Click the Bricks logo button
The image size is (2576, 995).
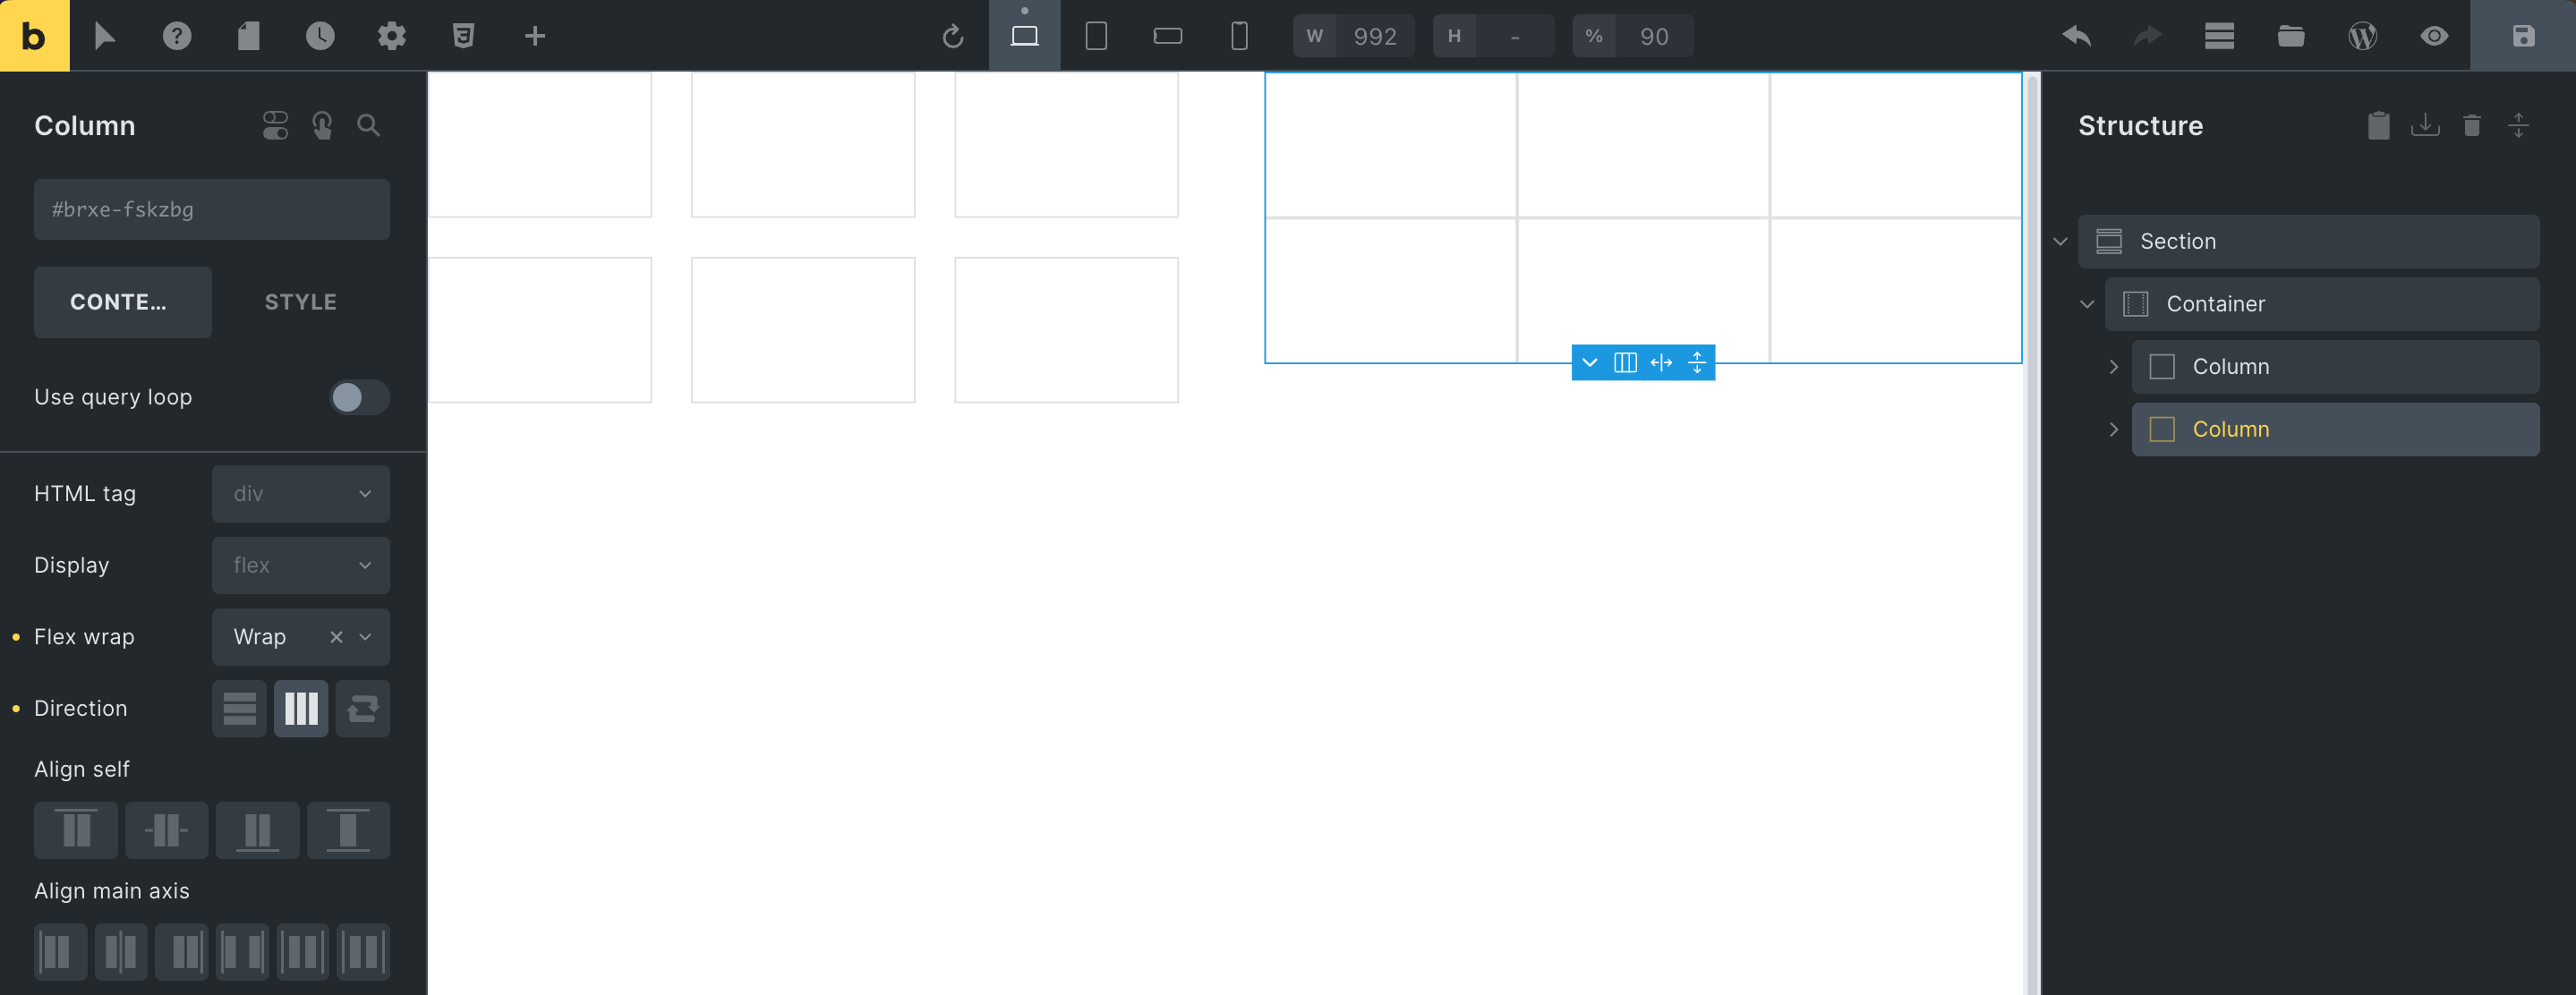[34, 36]
